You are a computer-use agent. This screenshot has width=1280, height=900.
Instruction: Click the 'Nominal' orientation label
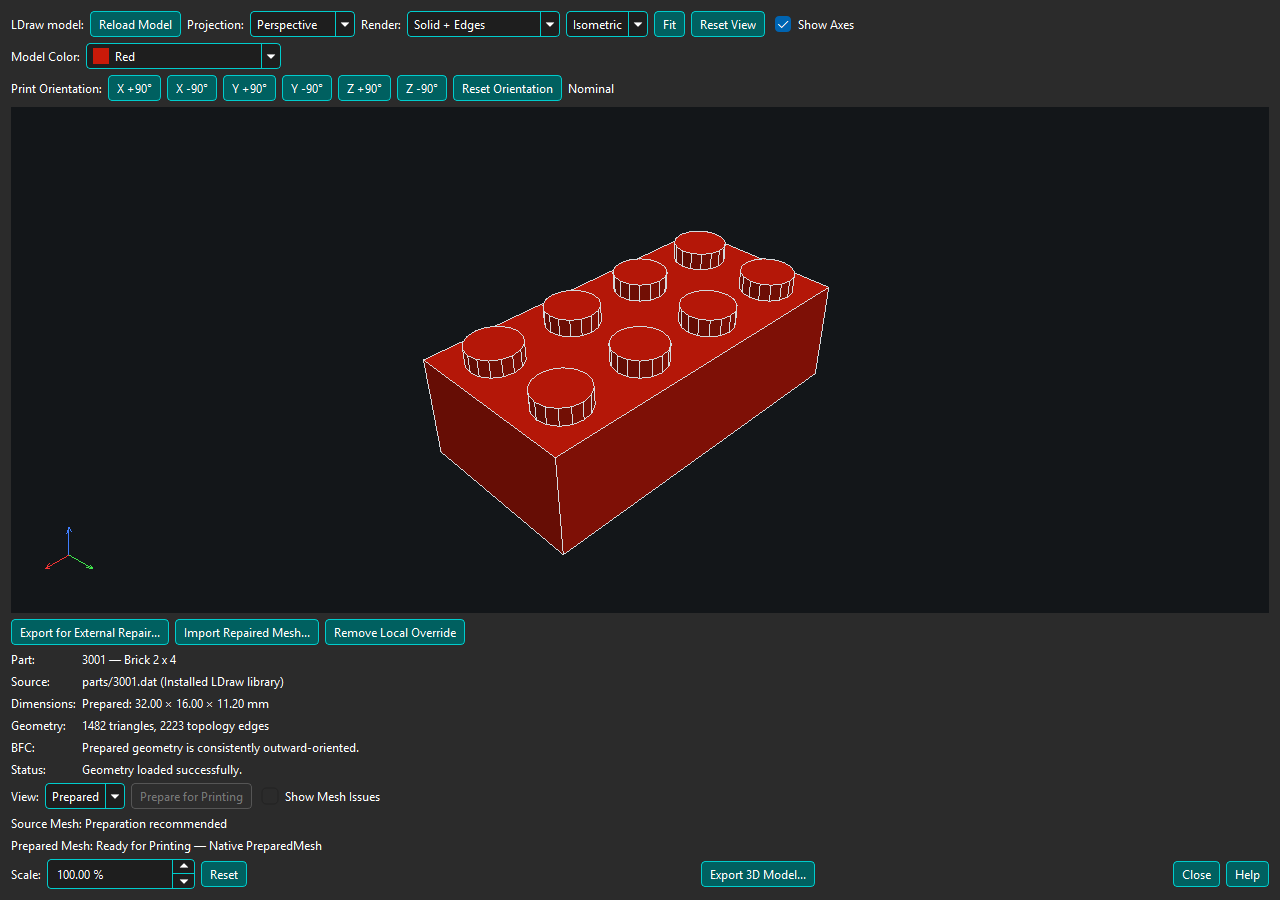click(591, 89)
